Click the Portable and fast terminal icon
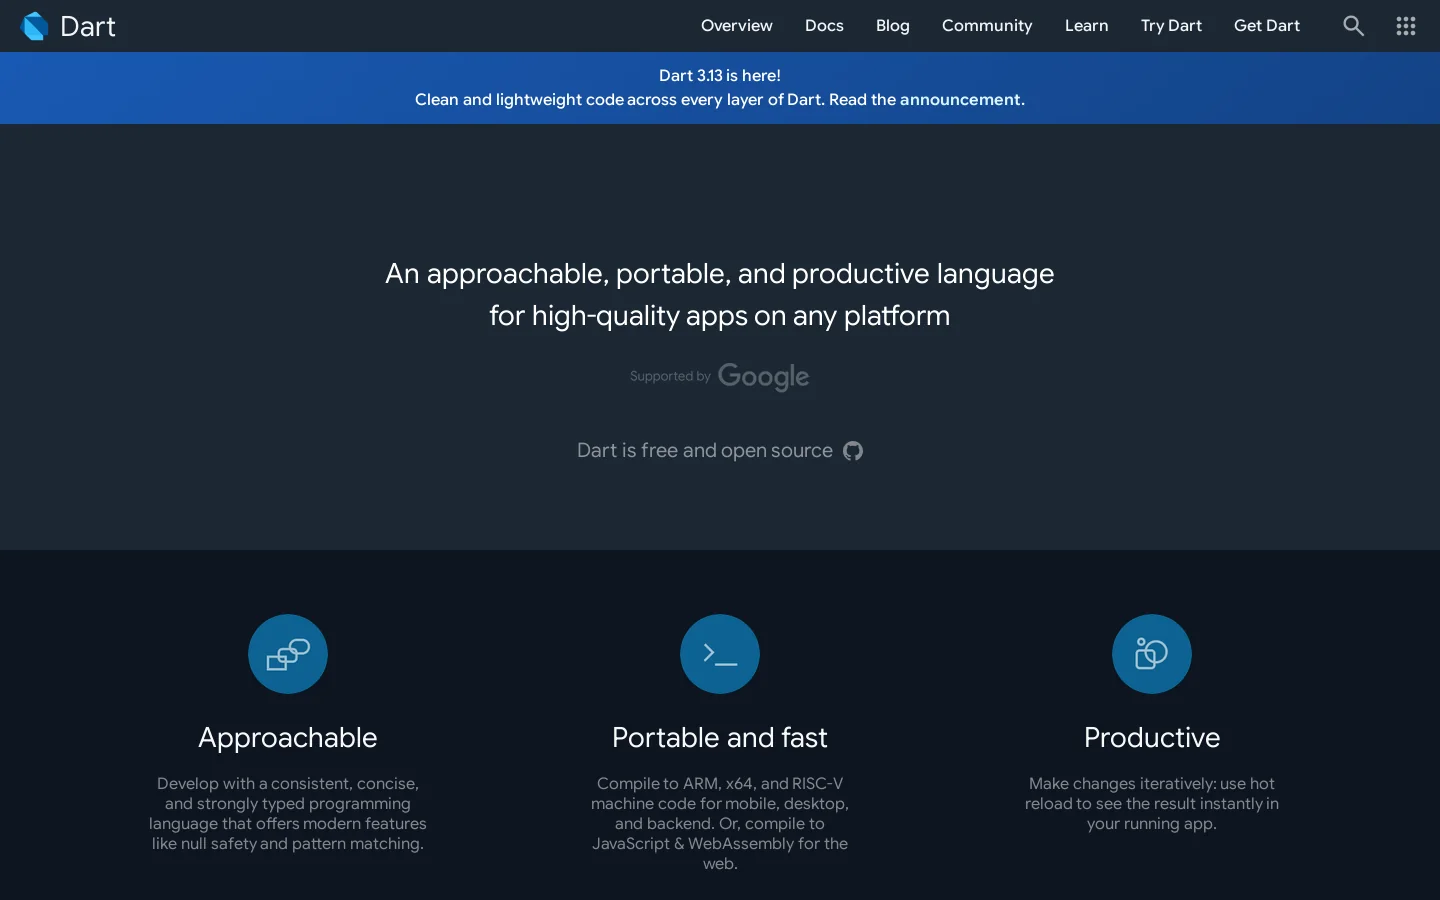Image resolution: width=1440 pixels, height=900 pixels. [720, 654]
